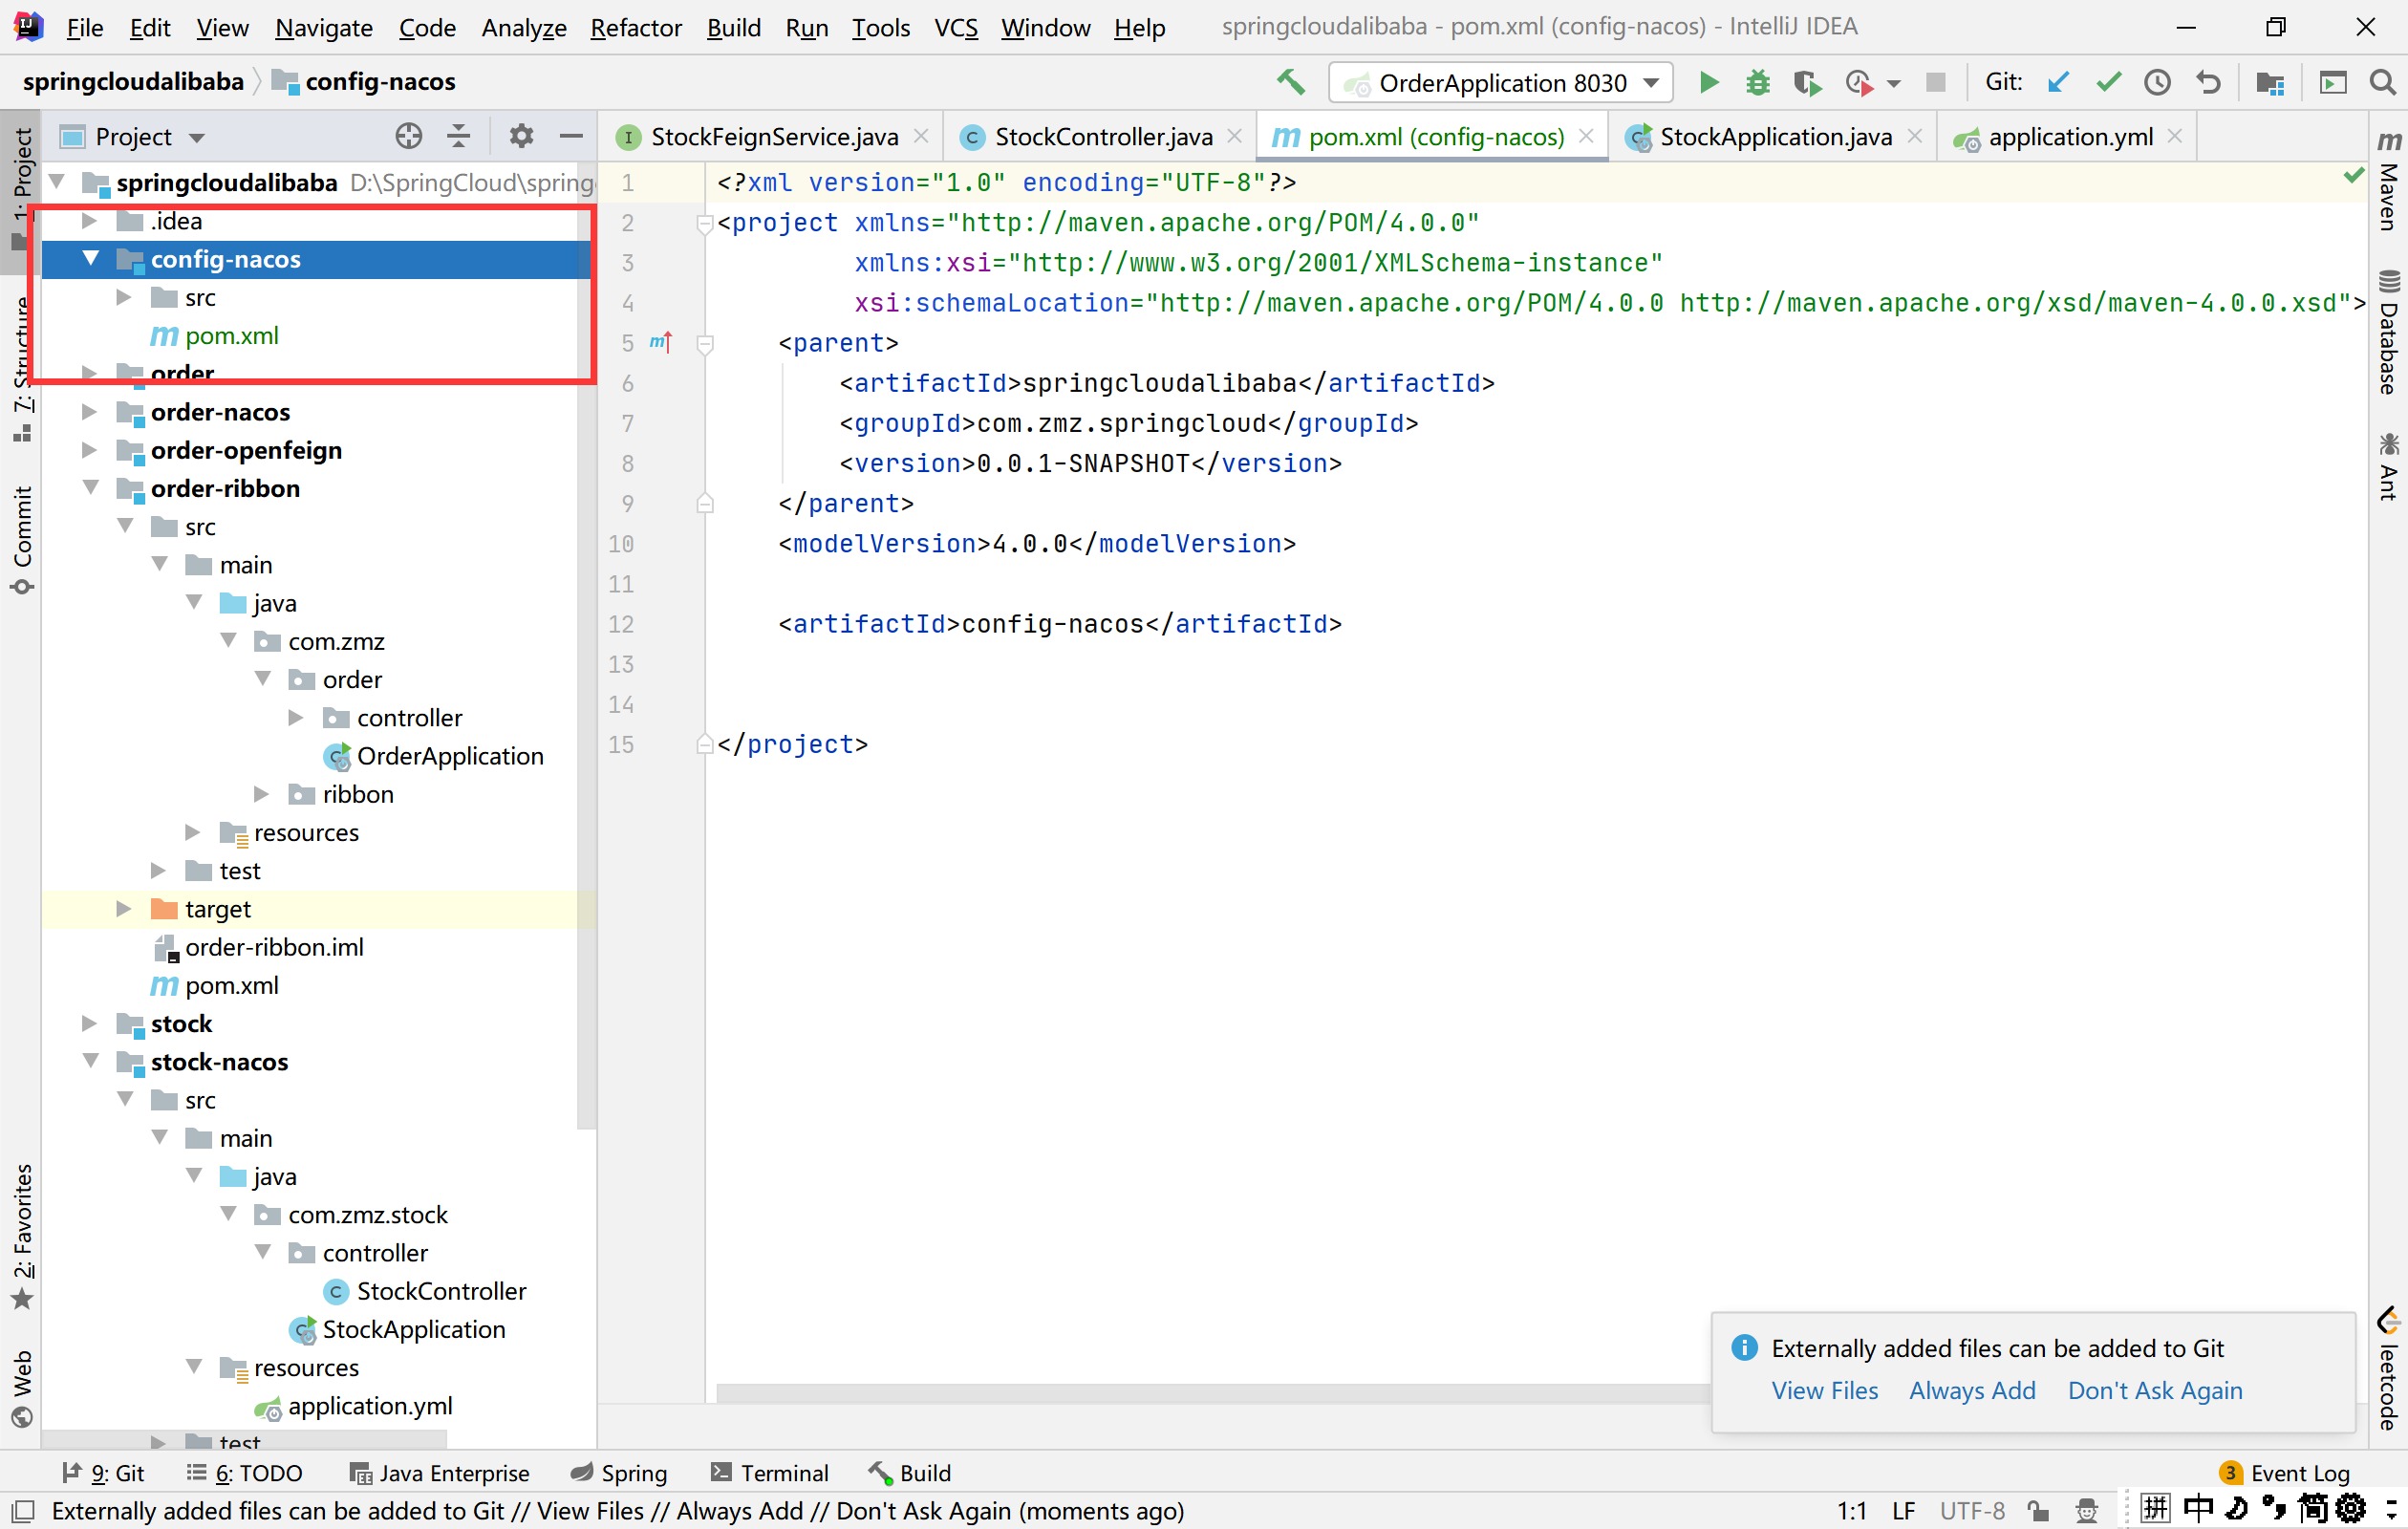
Task: Open the VCS menu
Action: 956,27
